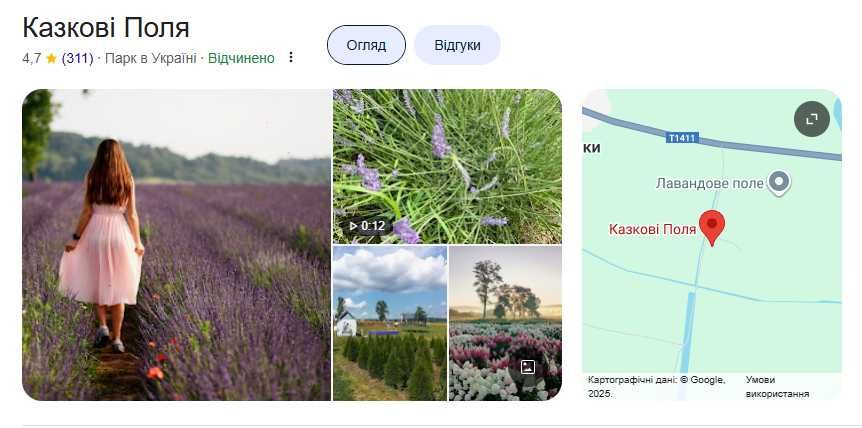Click the yellow rating star
The image size is (862, 428).
click(52, 58)
